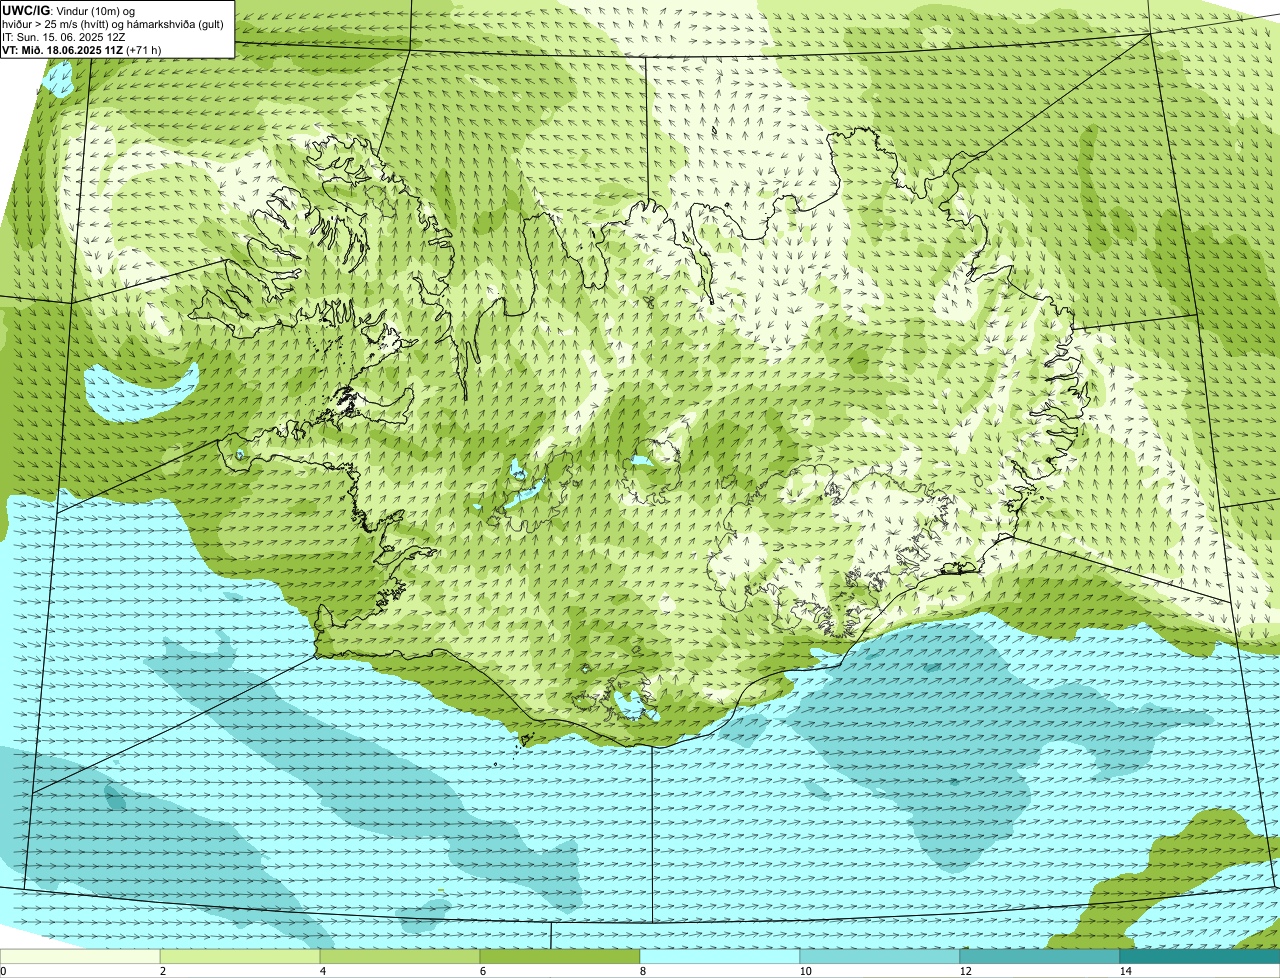The width and height of the screenshot is (1280, 978).
Task: Click the legend label "4"
Action: point(322,971)
